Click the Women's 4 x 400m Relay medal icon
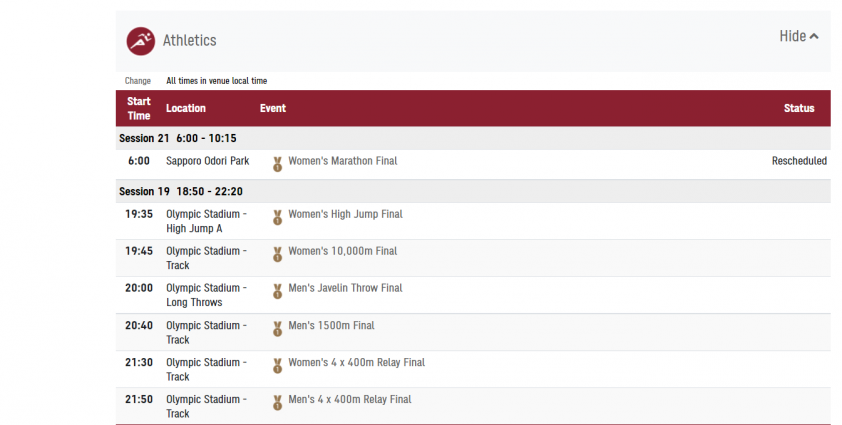842x425 pixels. (277, 364)
